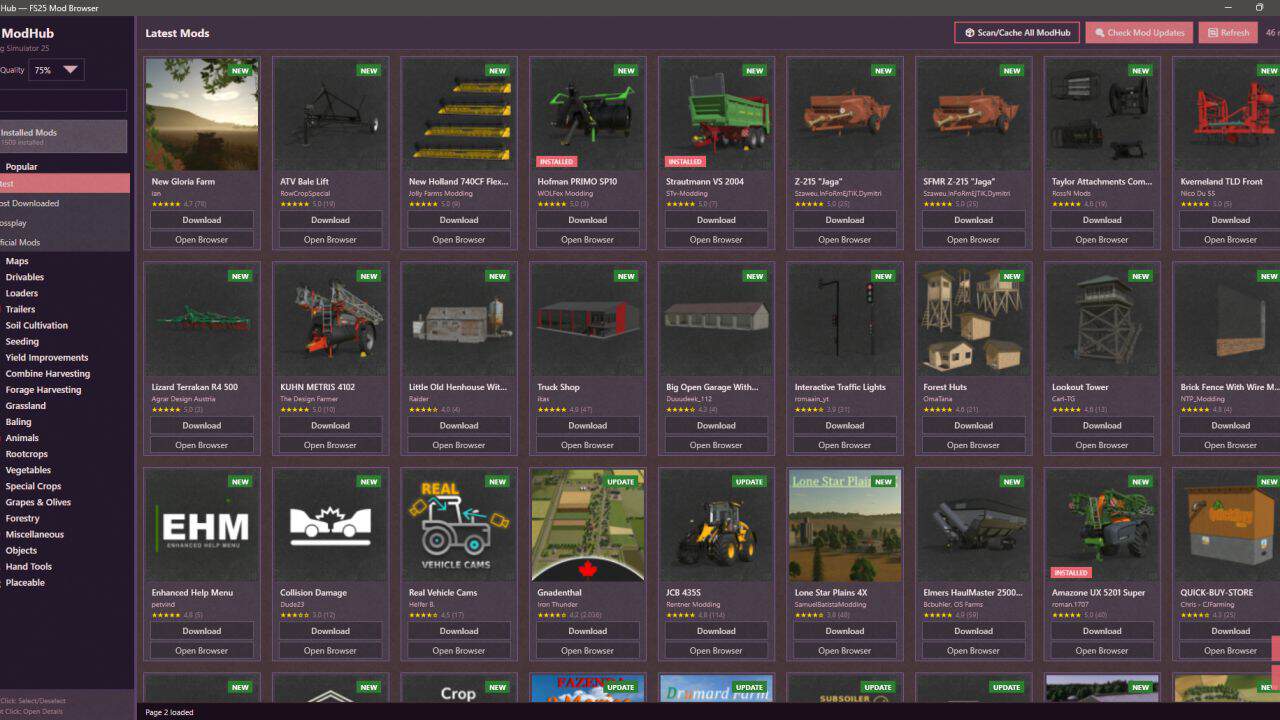Open the Hand Tools category
The image size is (1280, 720).
click(x=29, y=565)
